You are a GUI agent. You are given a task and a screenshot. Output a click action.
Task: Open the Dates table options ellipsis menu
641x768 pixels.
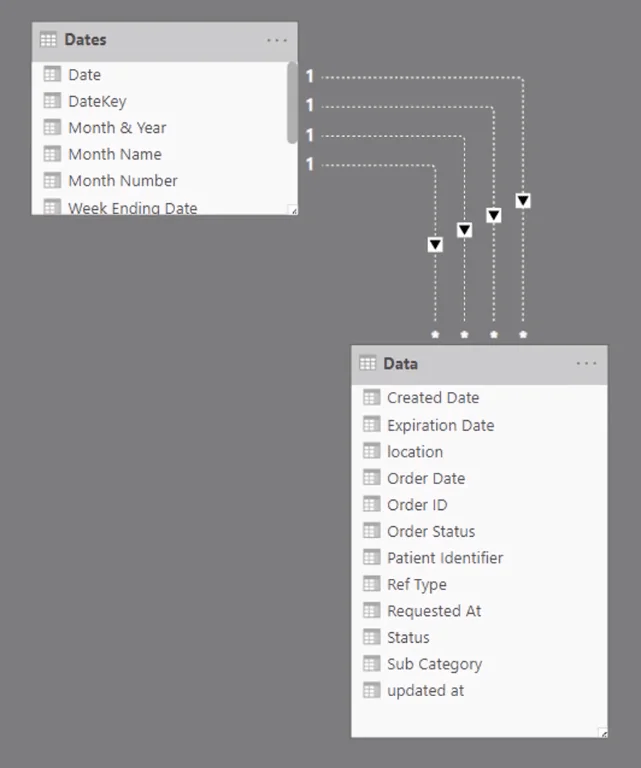(277, 40)
